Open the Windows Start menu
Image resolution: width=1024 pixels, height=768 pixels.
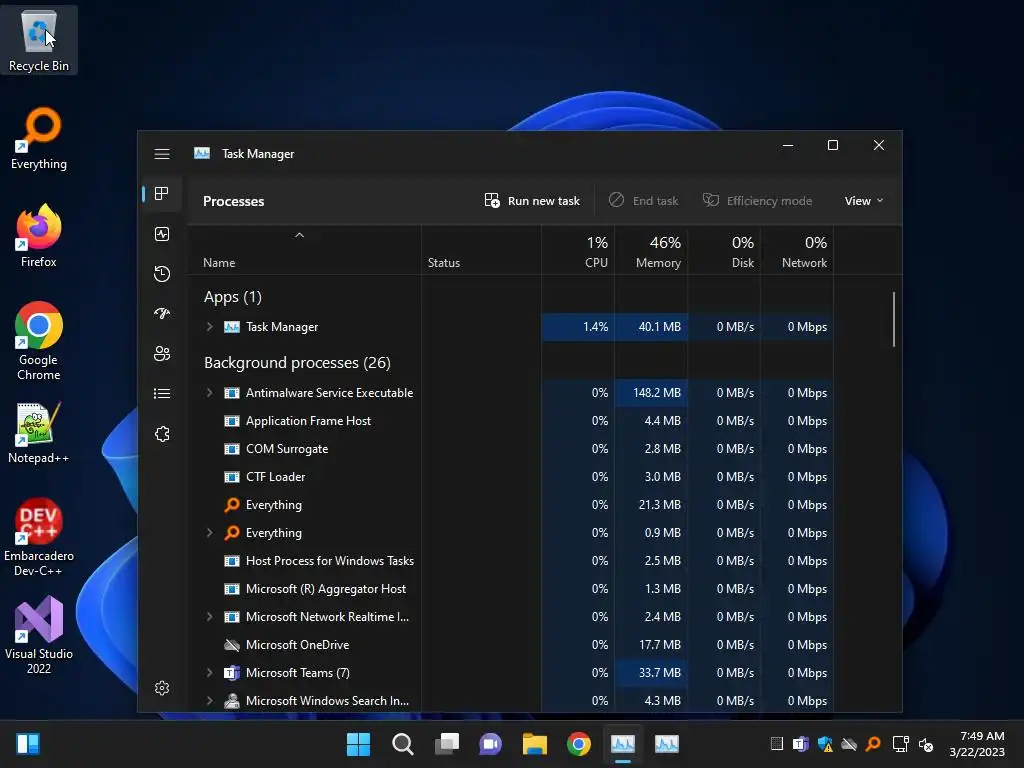pos(358,744)
